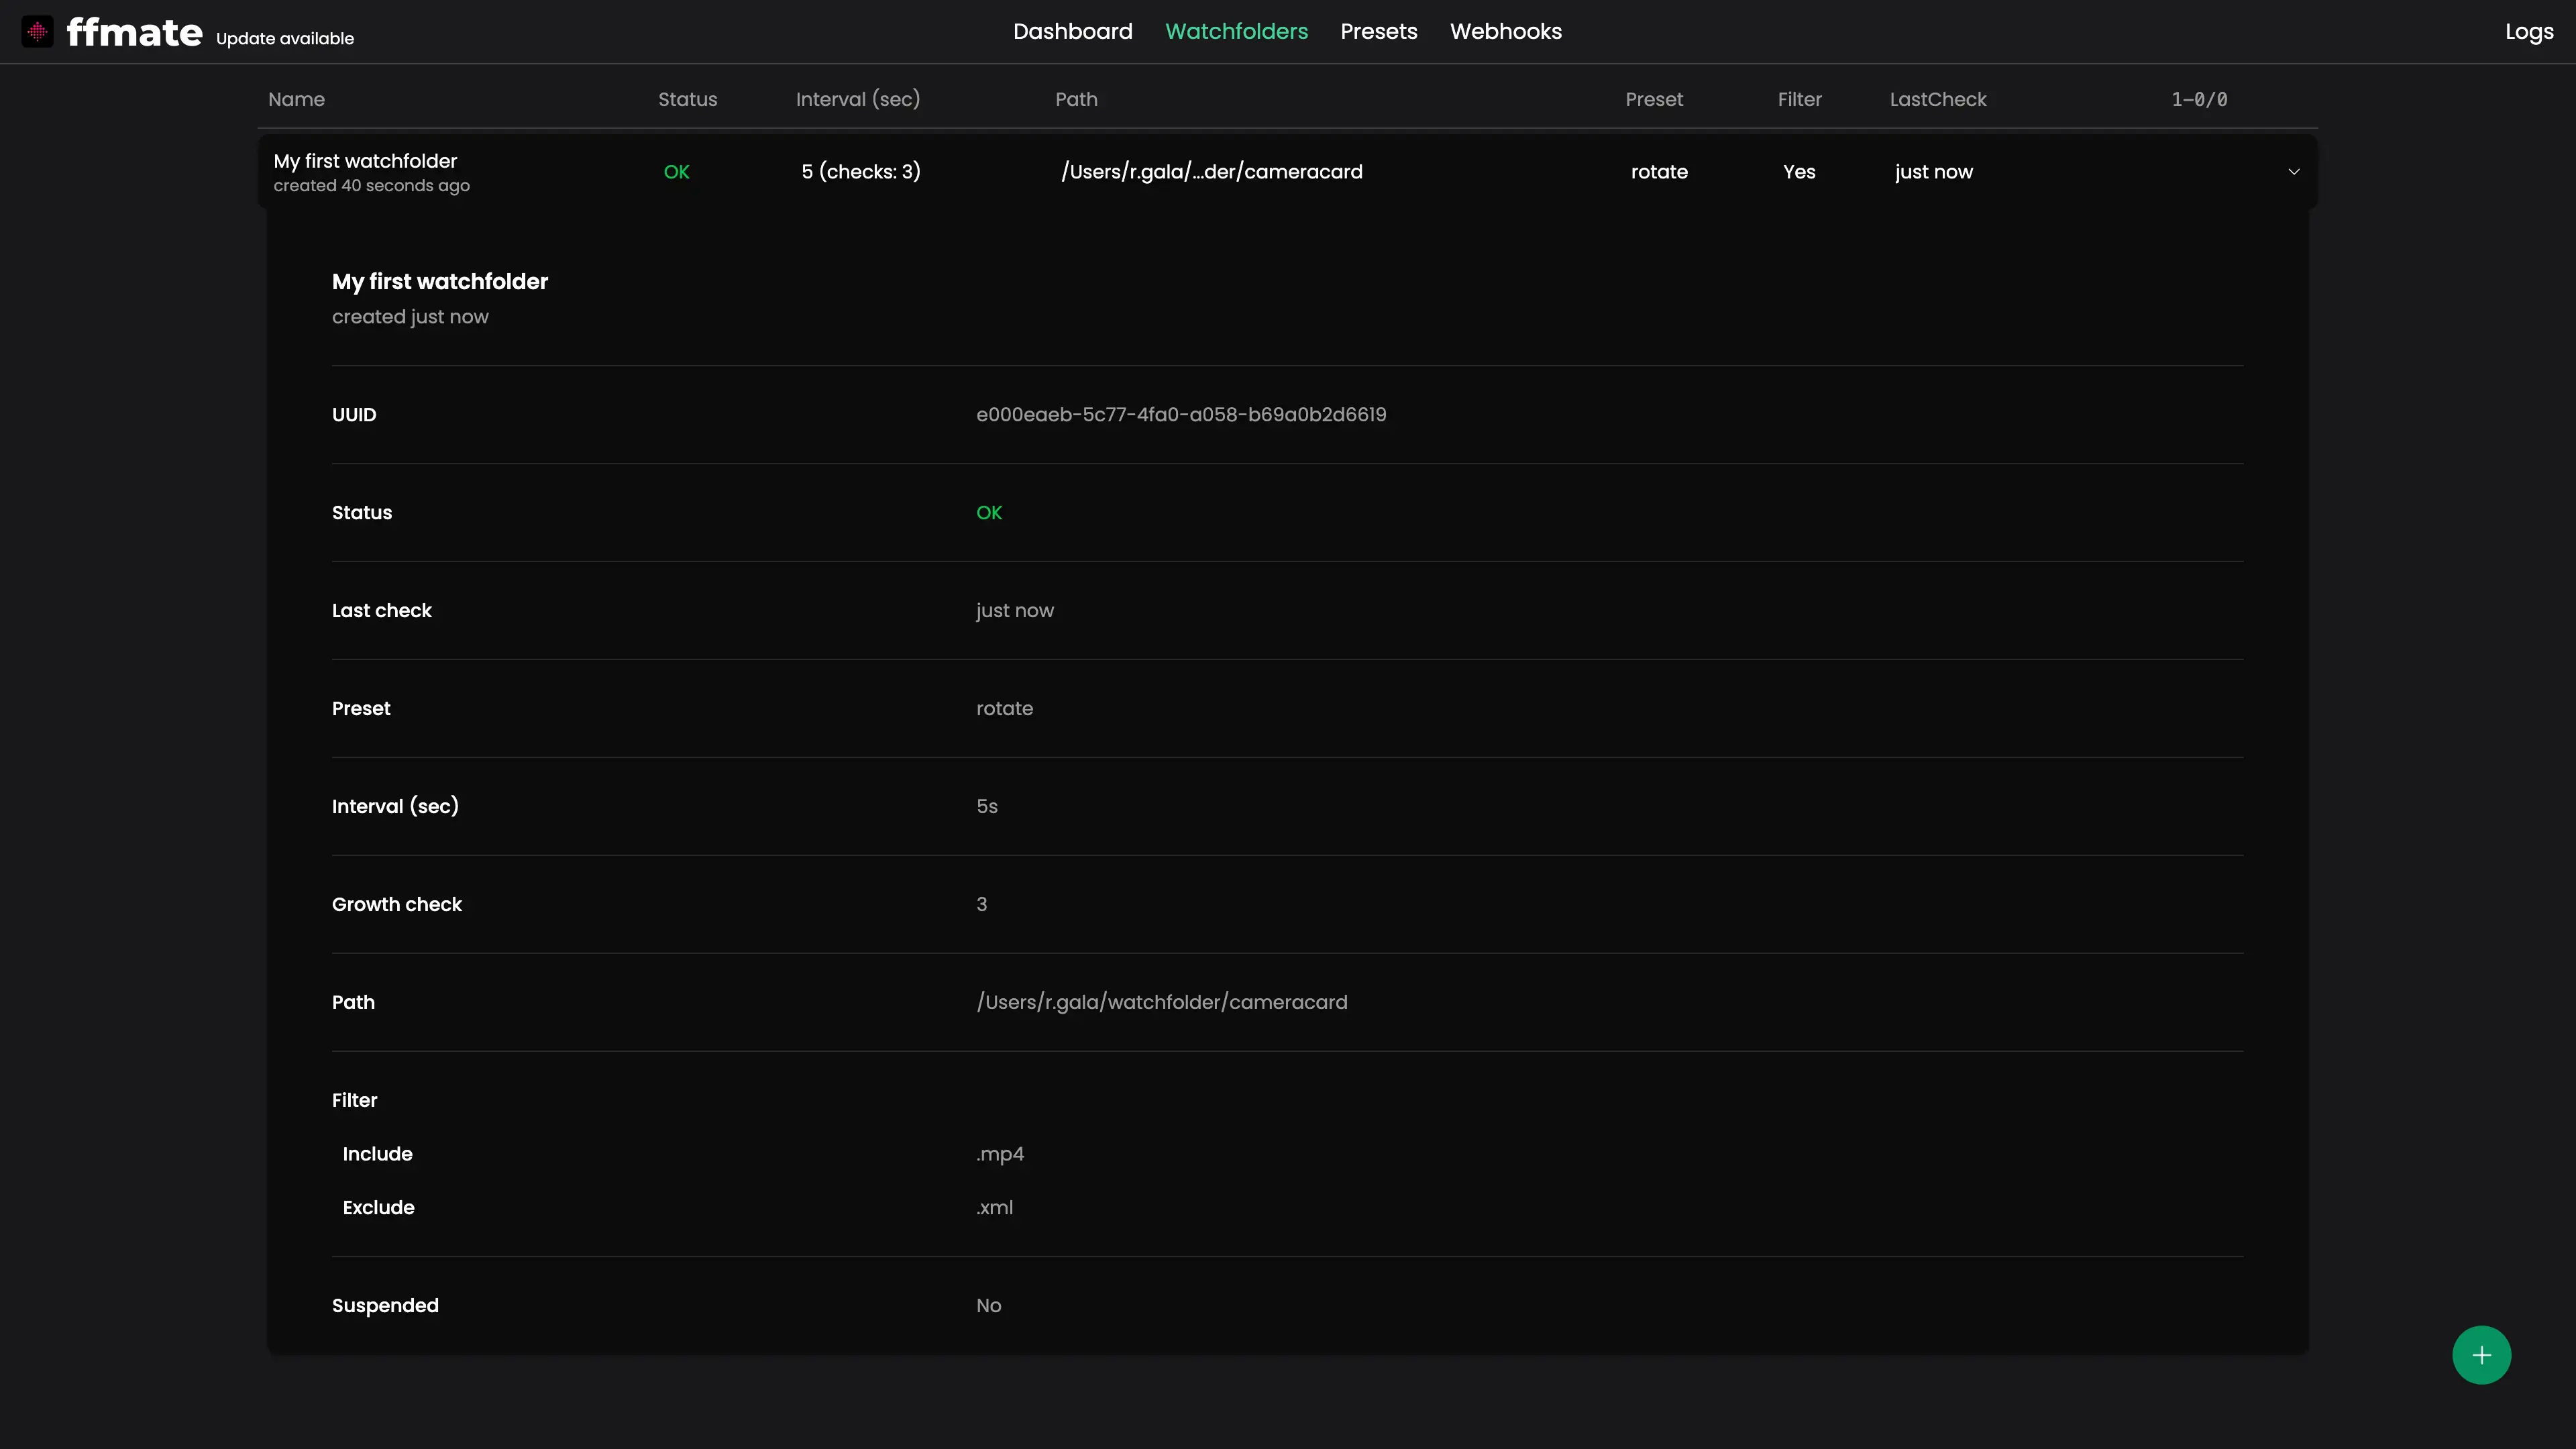Click the 1–0/0 pagination counter
The height and width of the screenshot is (1449, 2576).
tap(2198, 99)
